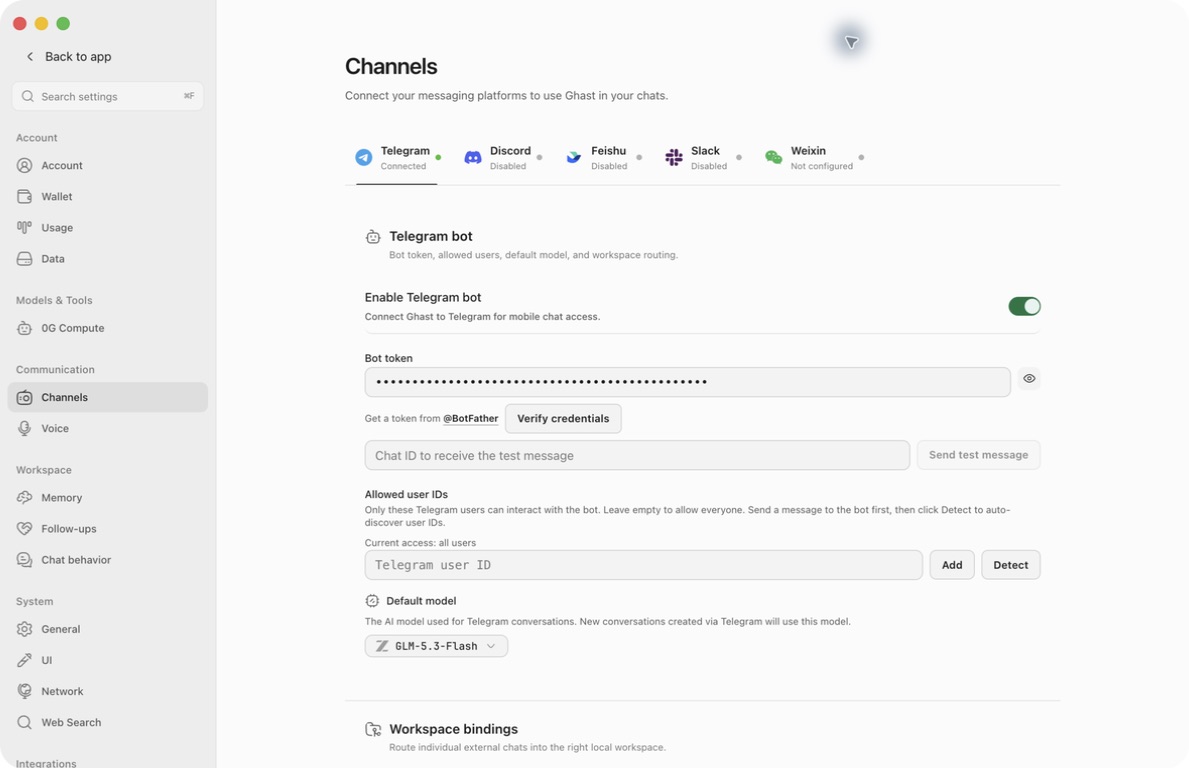Switch to the Feishu tab

[603, 158]
